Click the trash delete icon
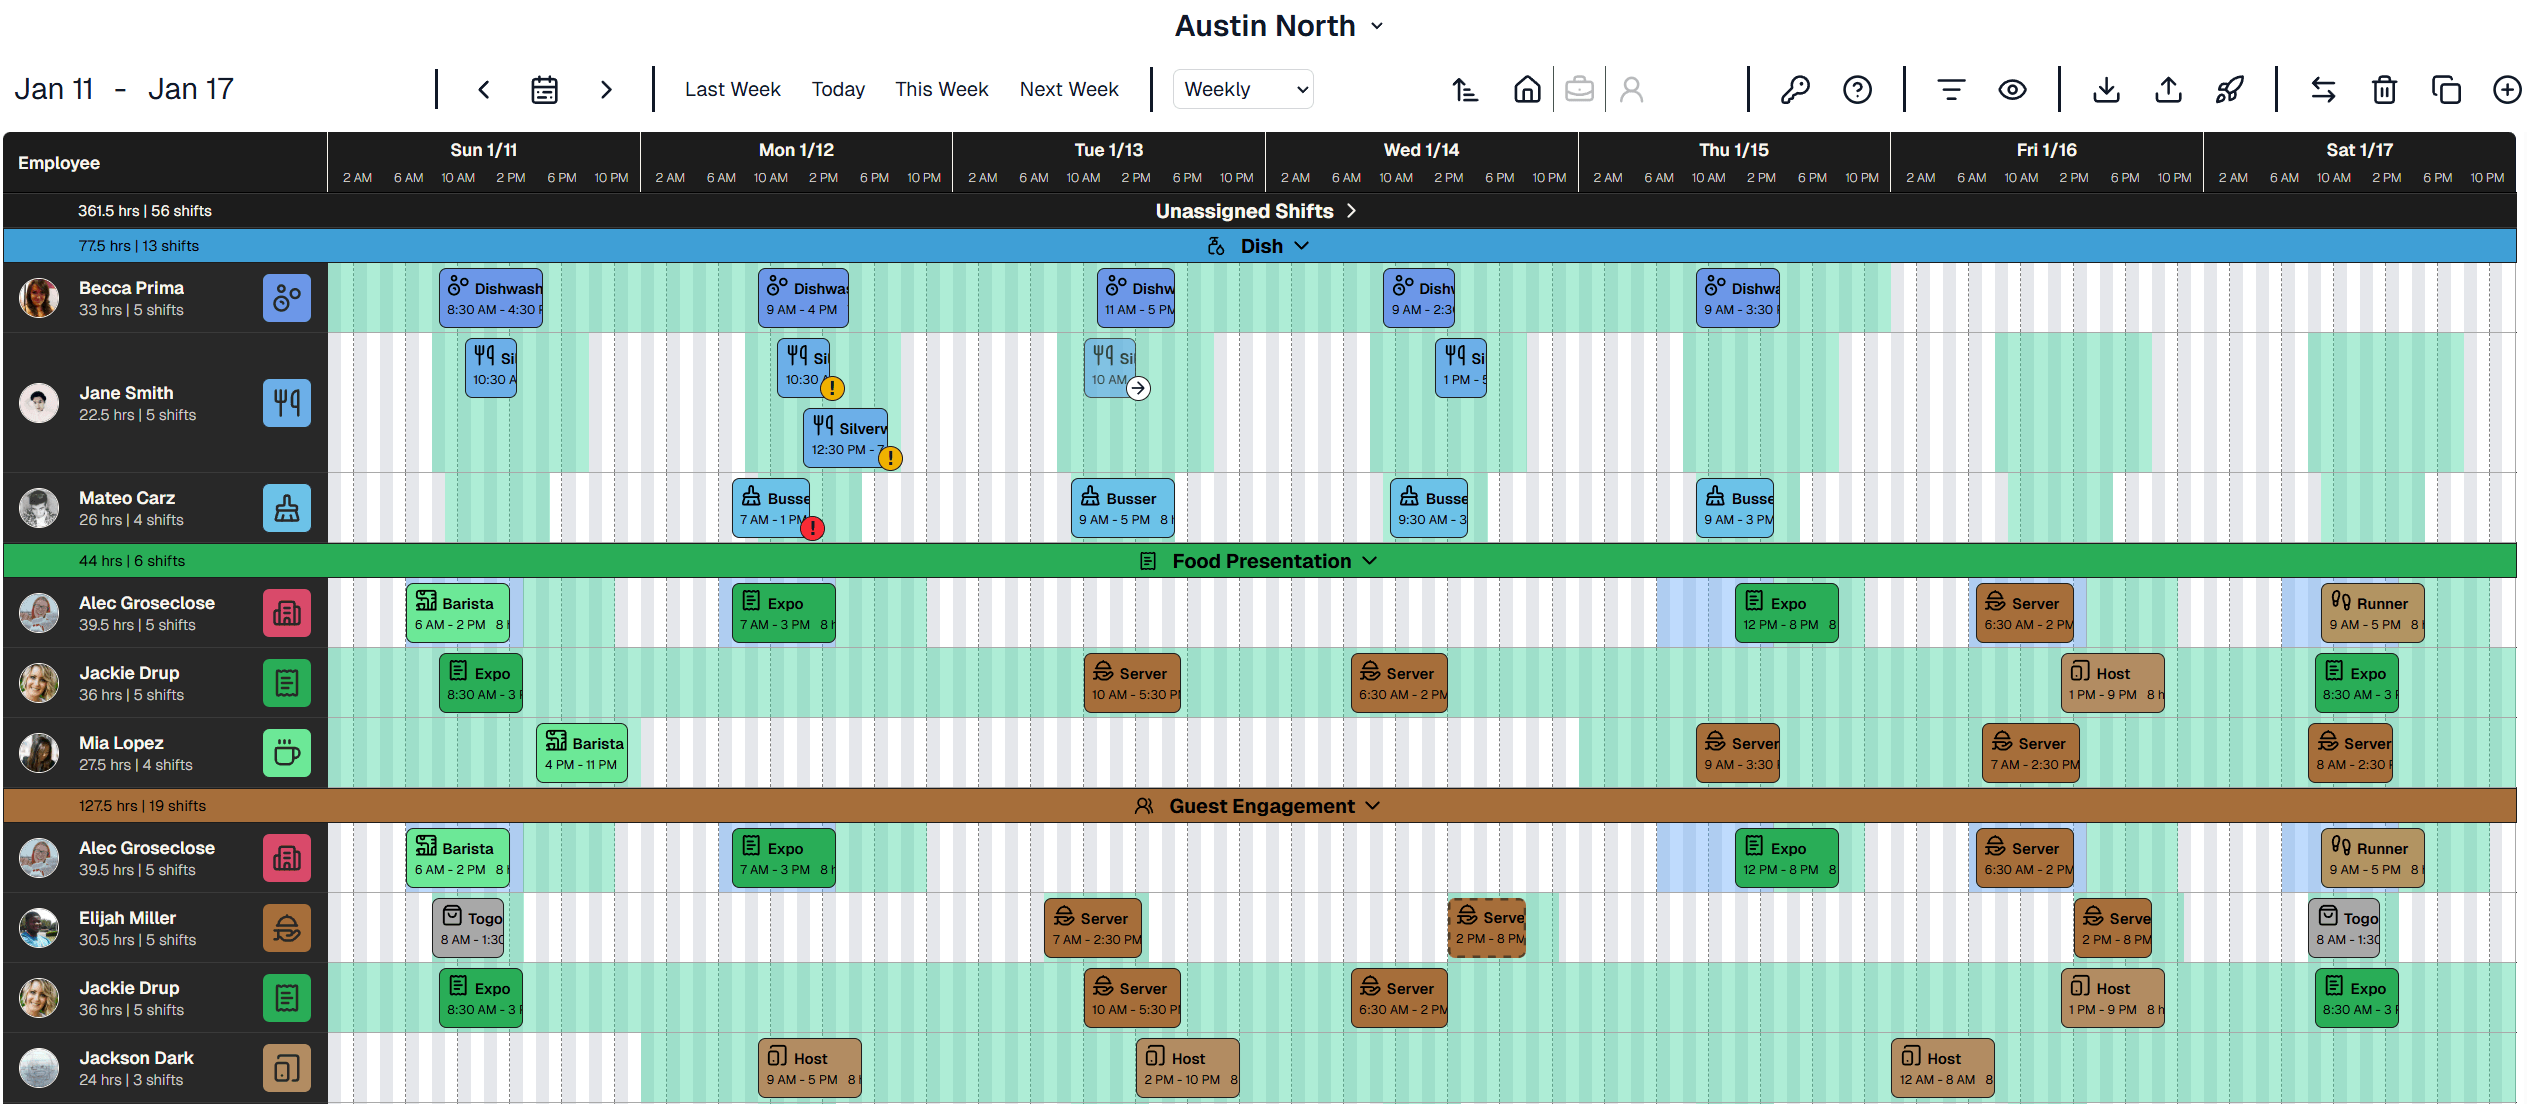 (2385, 90)
